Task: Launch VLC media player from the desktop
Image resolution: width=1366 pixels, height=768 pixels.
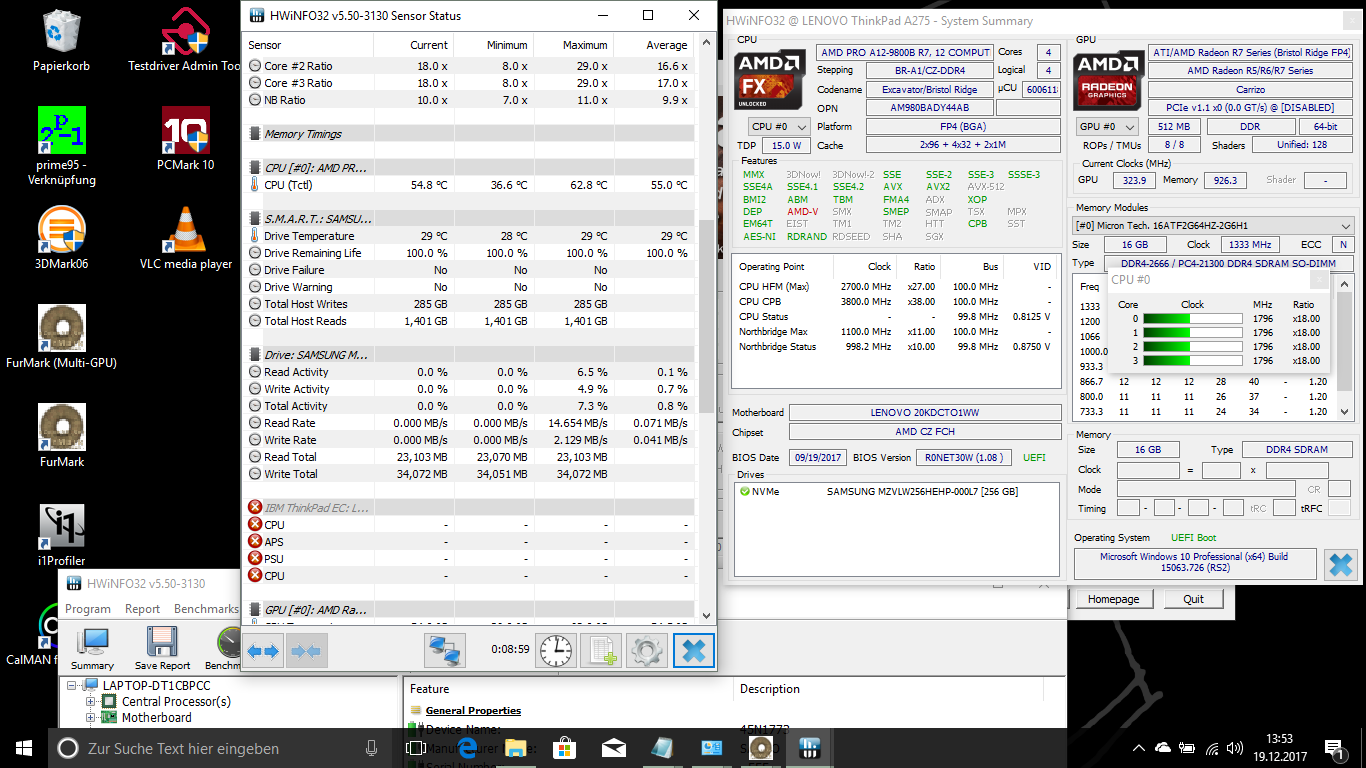Action: coord(185,238)
